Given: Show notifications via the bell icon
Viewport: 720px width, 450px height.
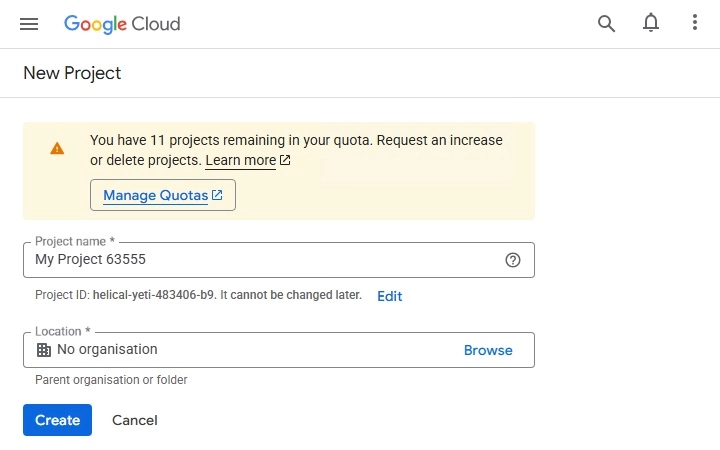Looking at the screenshot, I should pos(651,24).
